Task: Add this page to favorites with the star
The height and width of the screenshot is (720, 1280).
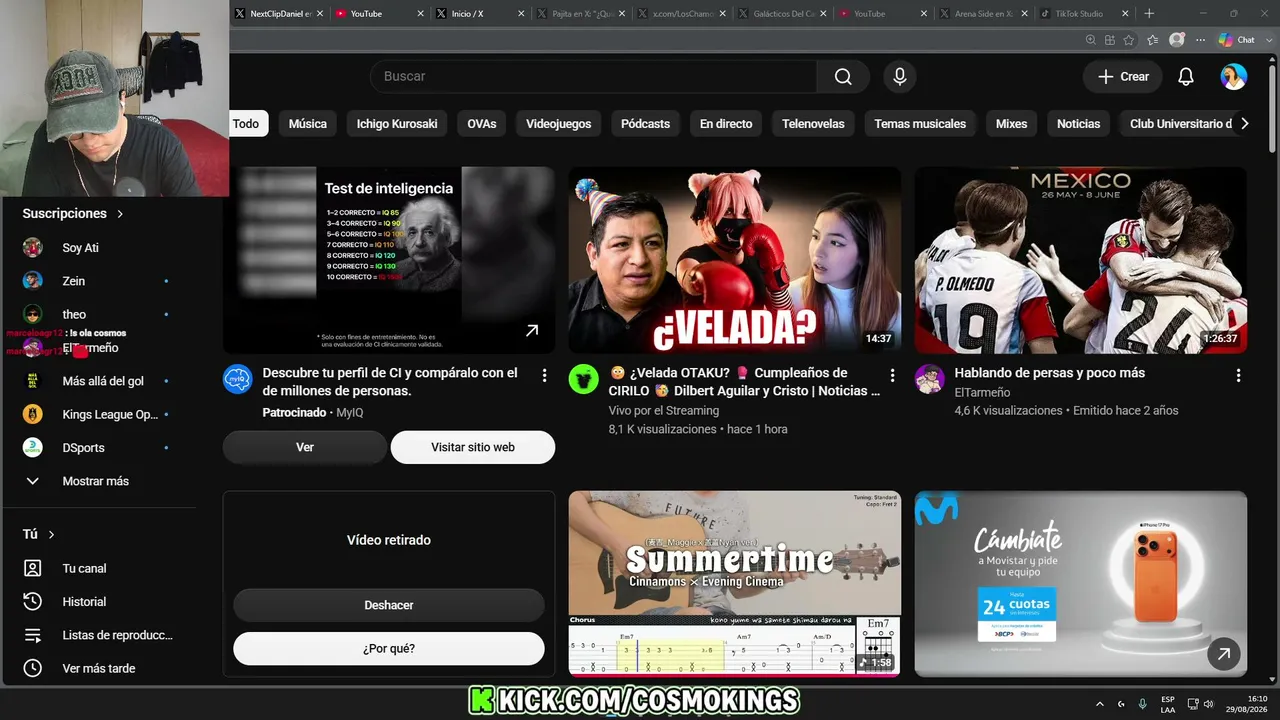Action: 1129,40
